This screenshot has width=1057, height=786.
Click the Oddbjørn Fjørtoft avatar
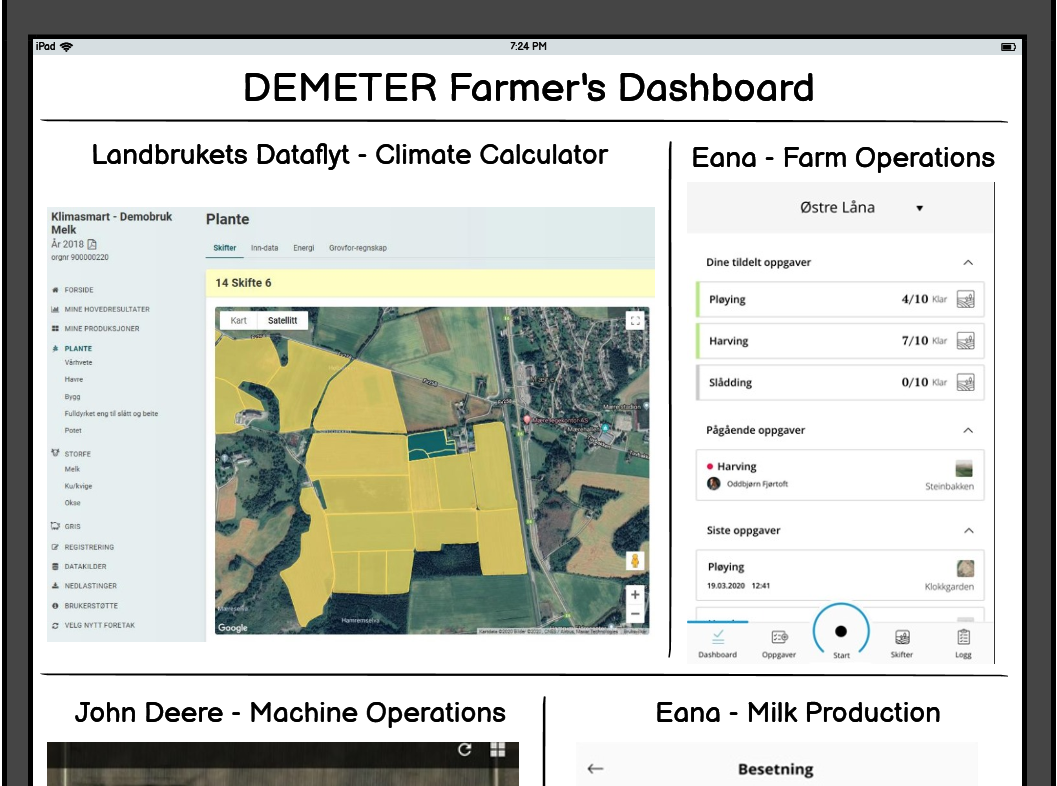[x=713, y=483]
